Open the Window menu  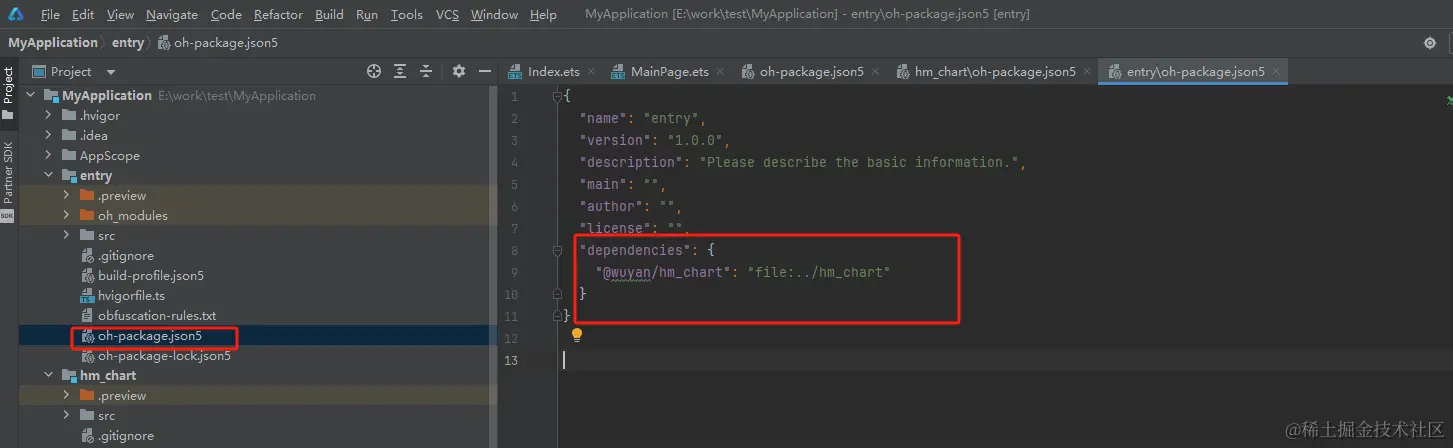tap(494, 15)
